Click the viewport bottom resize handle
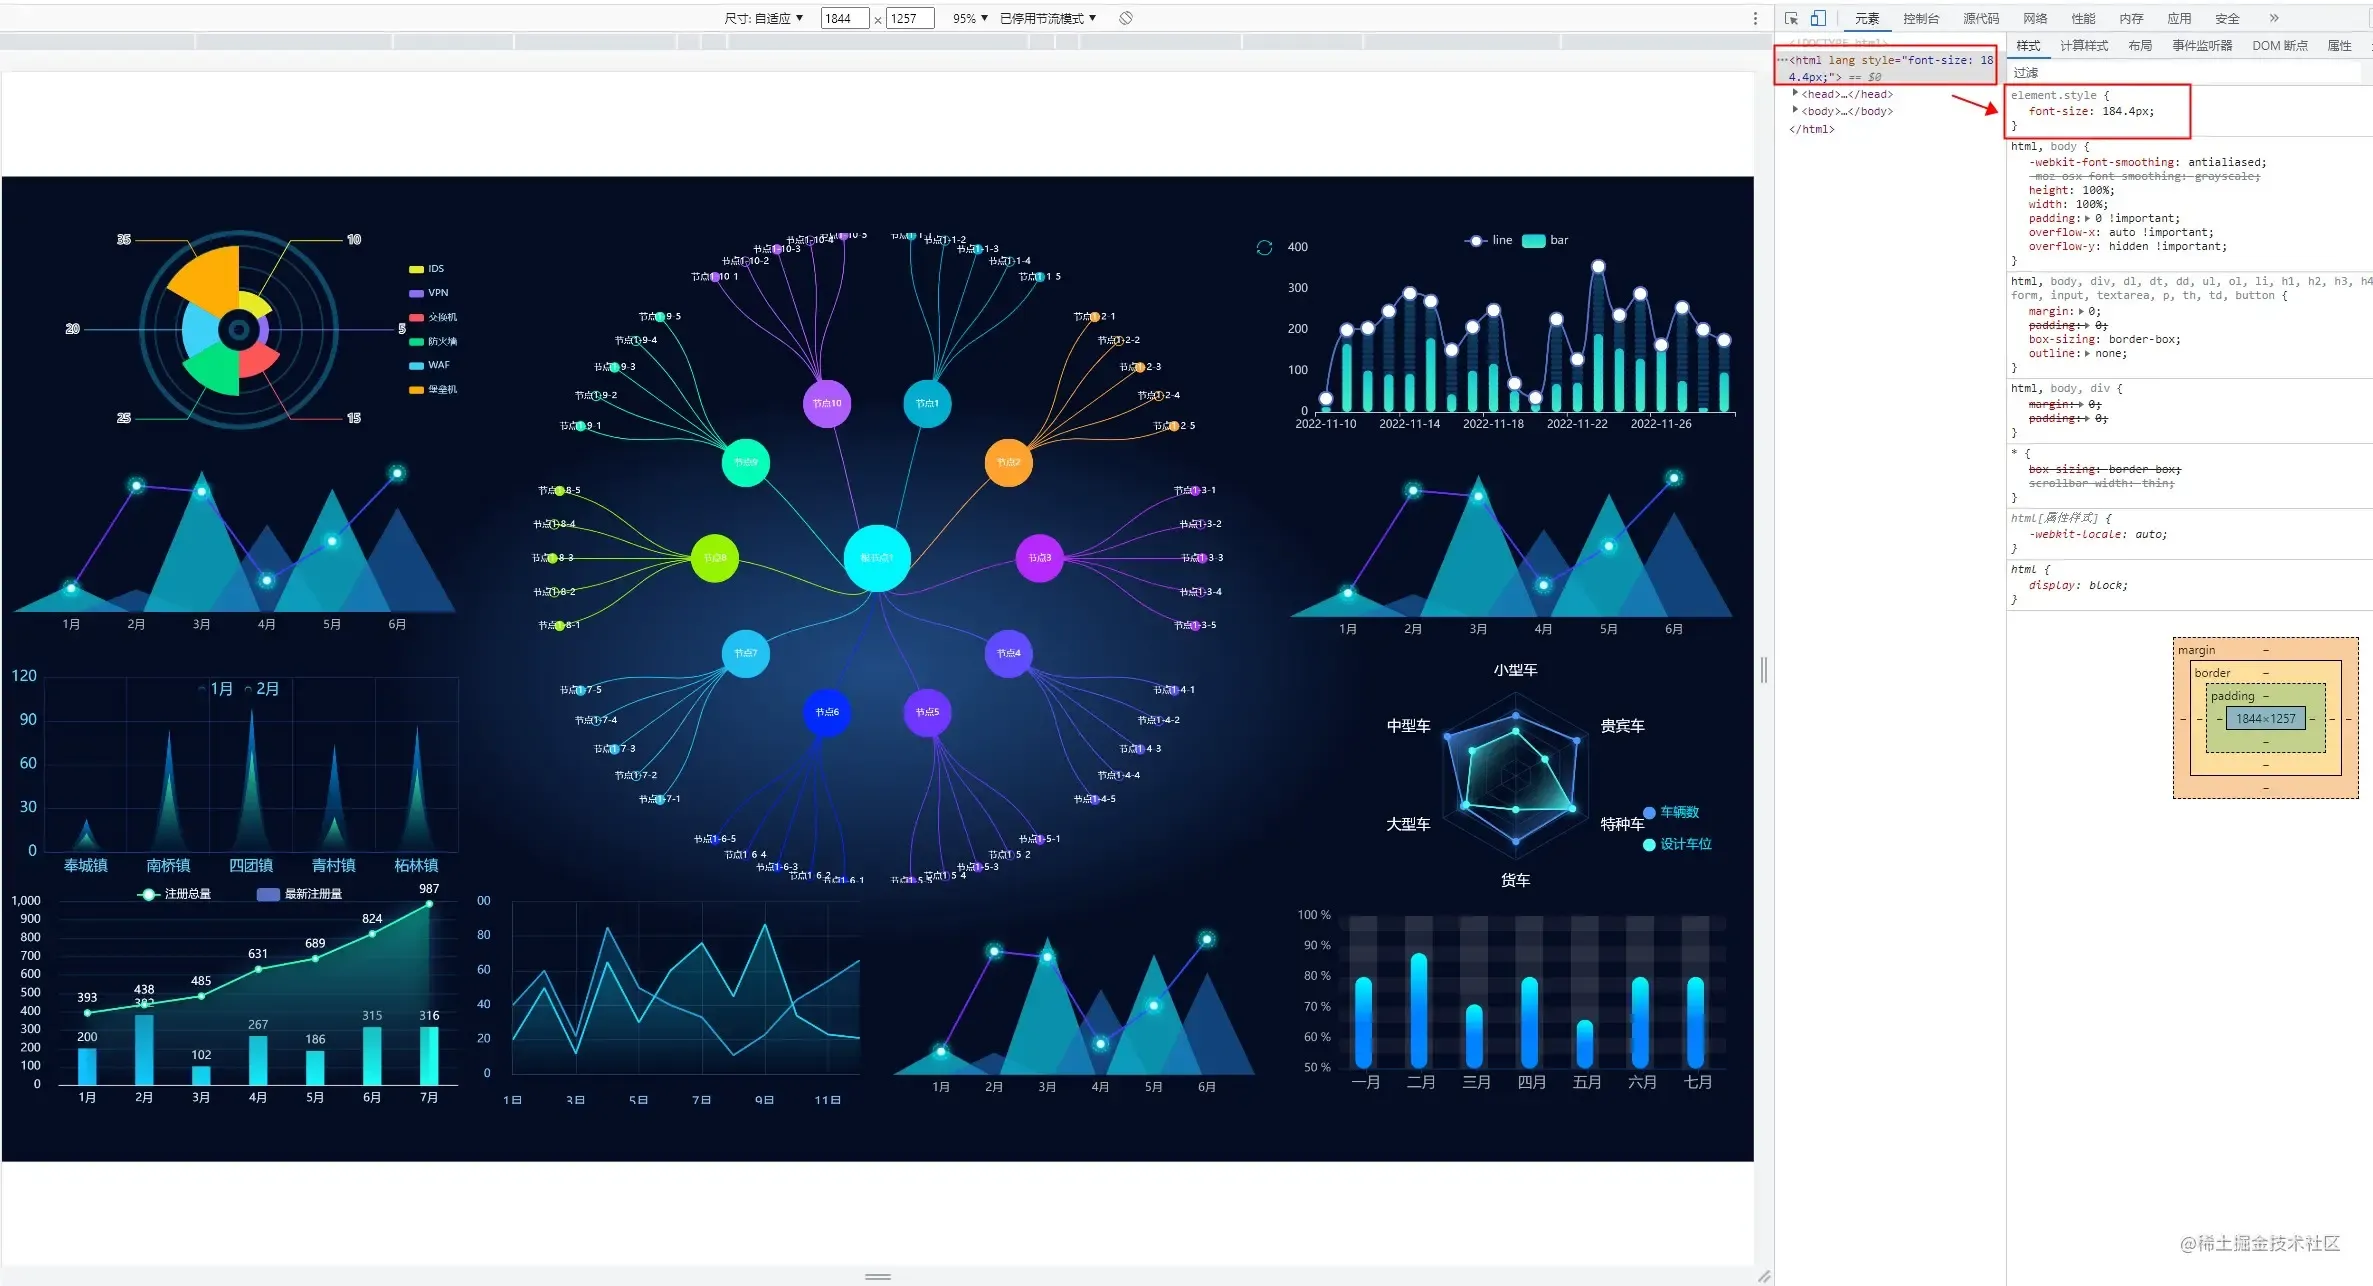The width and height of the screenshot is (2373, 1286). pos(877,1276)
